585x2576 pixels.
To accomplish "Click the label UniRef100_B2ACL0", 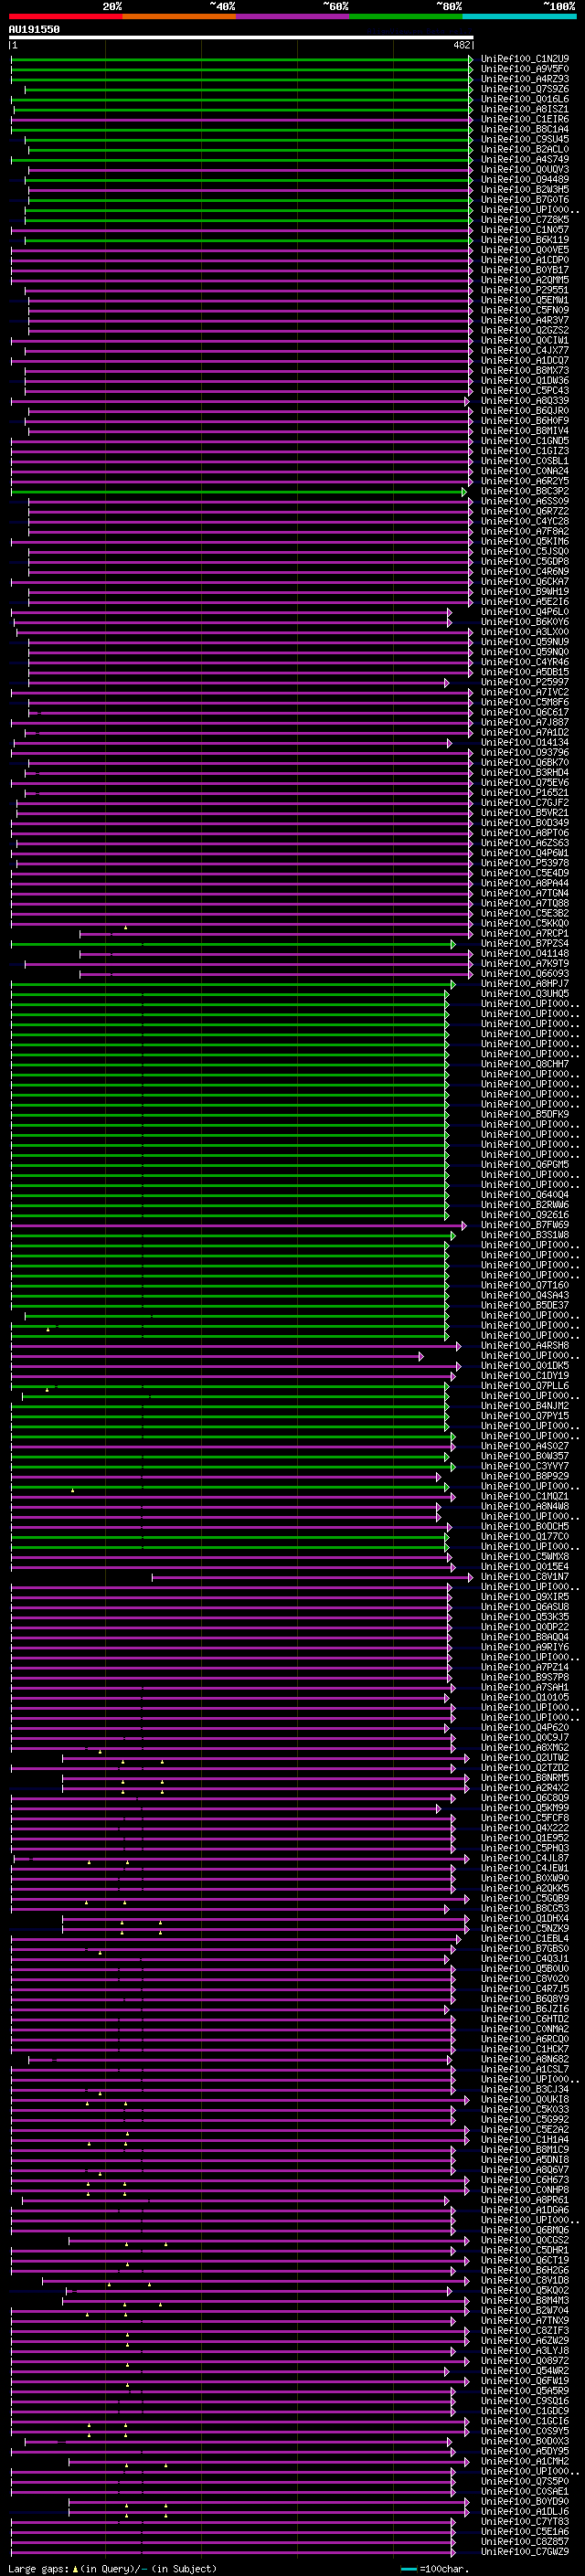I will (524, 149).
